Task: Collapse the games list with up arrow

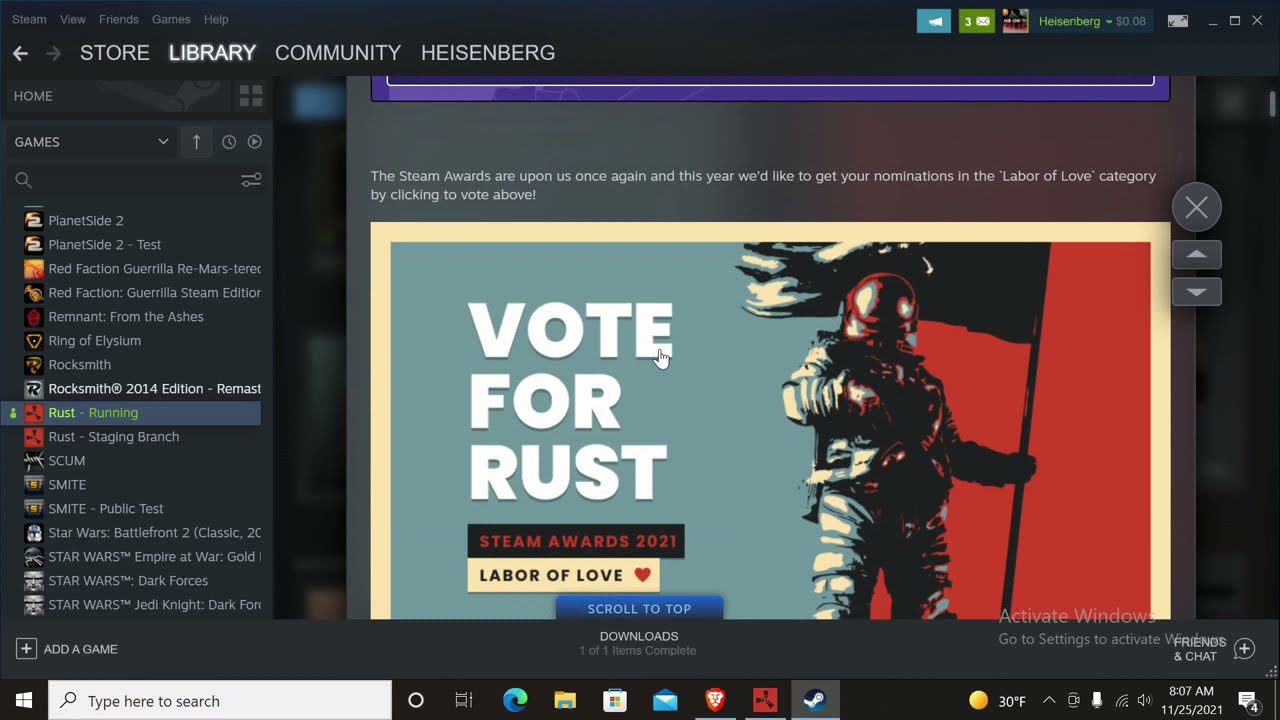Action: (x=196, y=142)
